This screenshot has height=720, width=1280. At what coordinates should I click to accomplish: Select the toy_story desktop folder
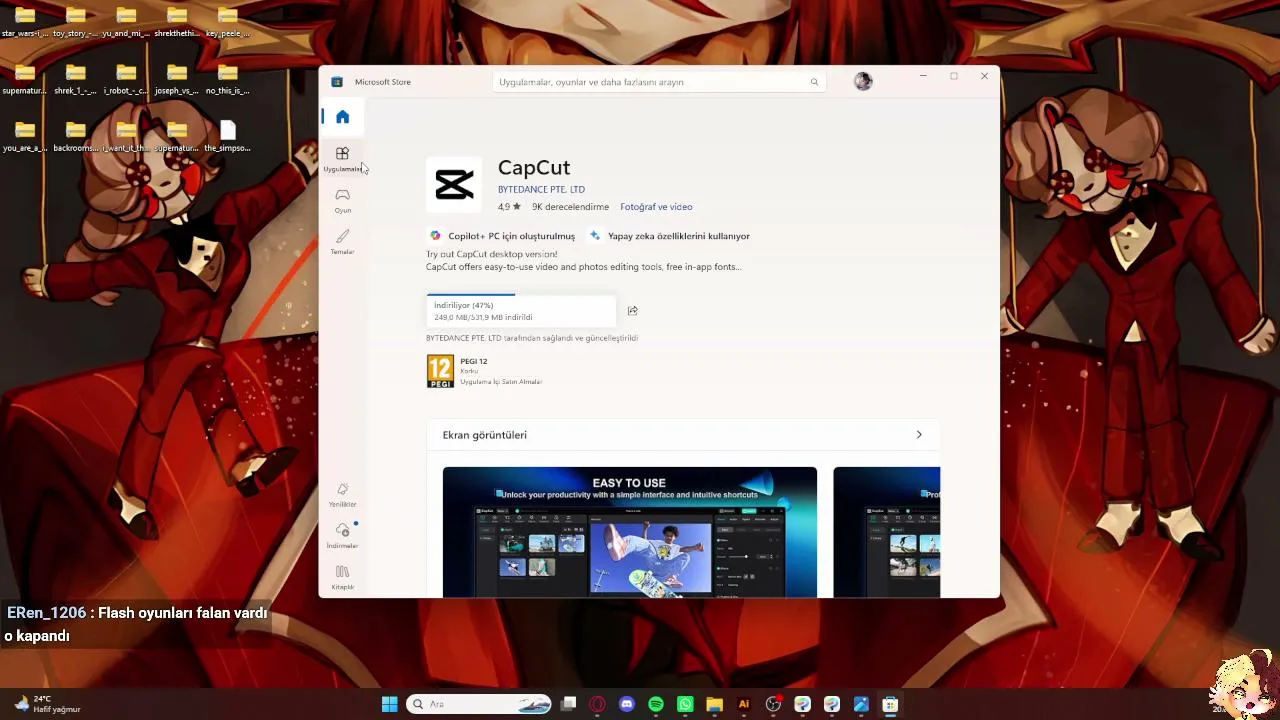[x=76, y=22]
